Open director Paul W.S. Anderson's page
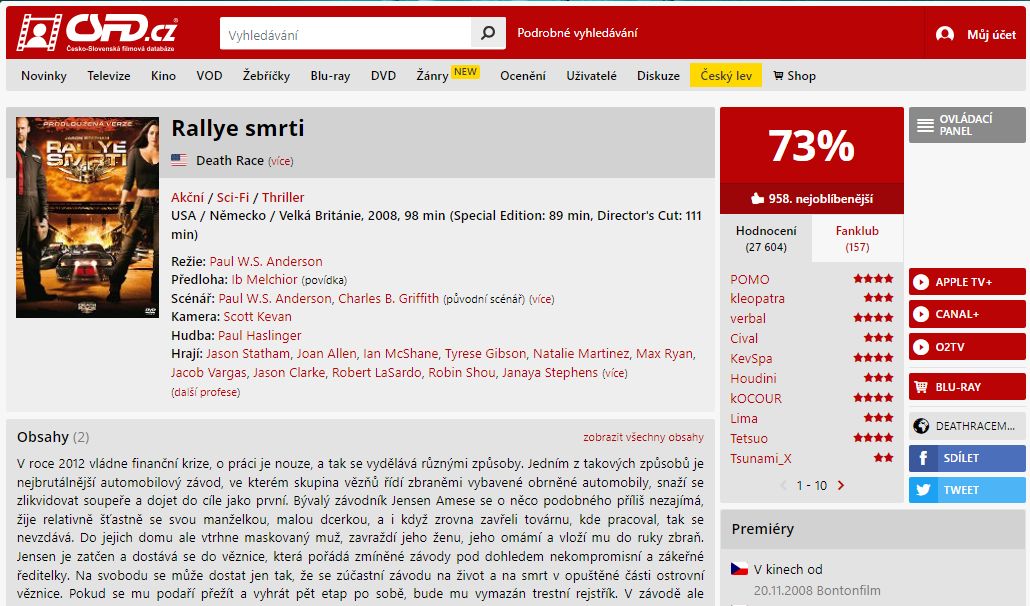The image size is (1030, 606). point(266,261)
